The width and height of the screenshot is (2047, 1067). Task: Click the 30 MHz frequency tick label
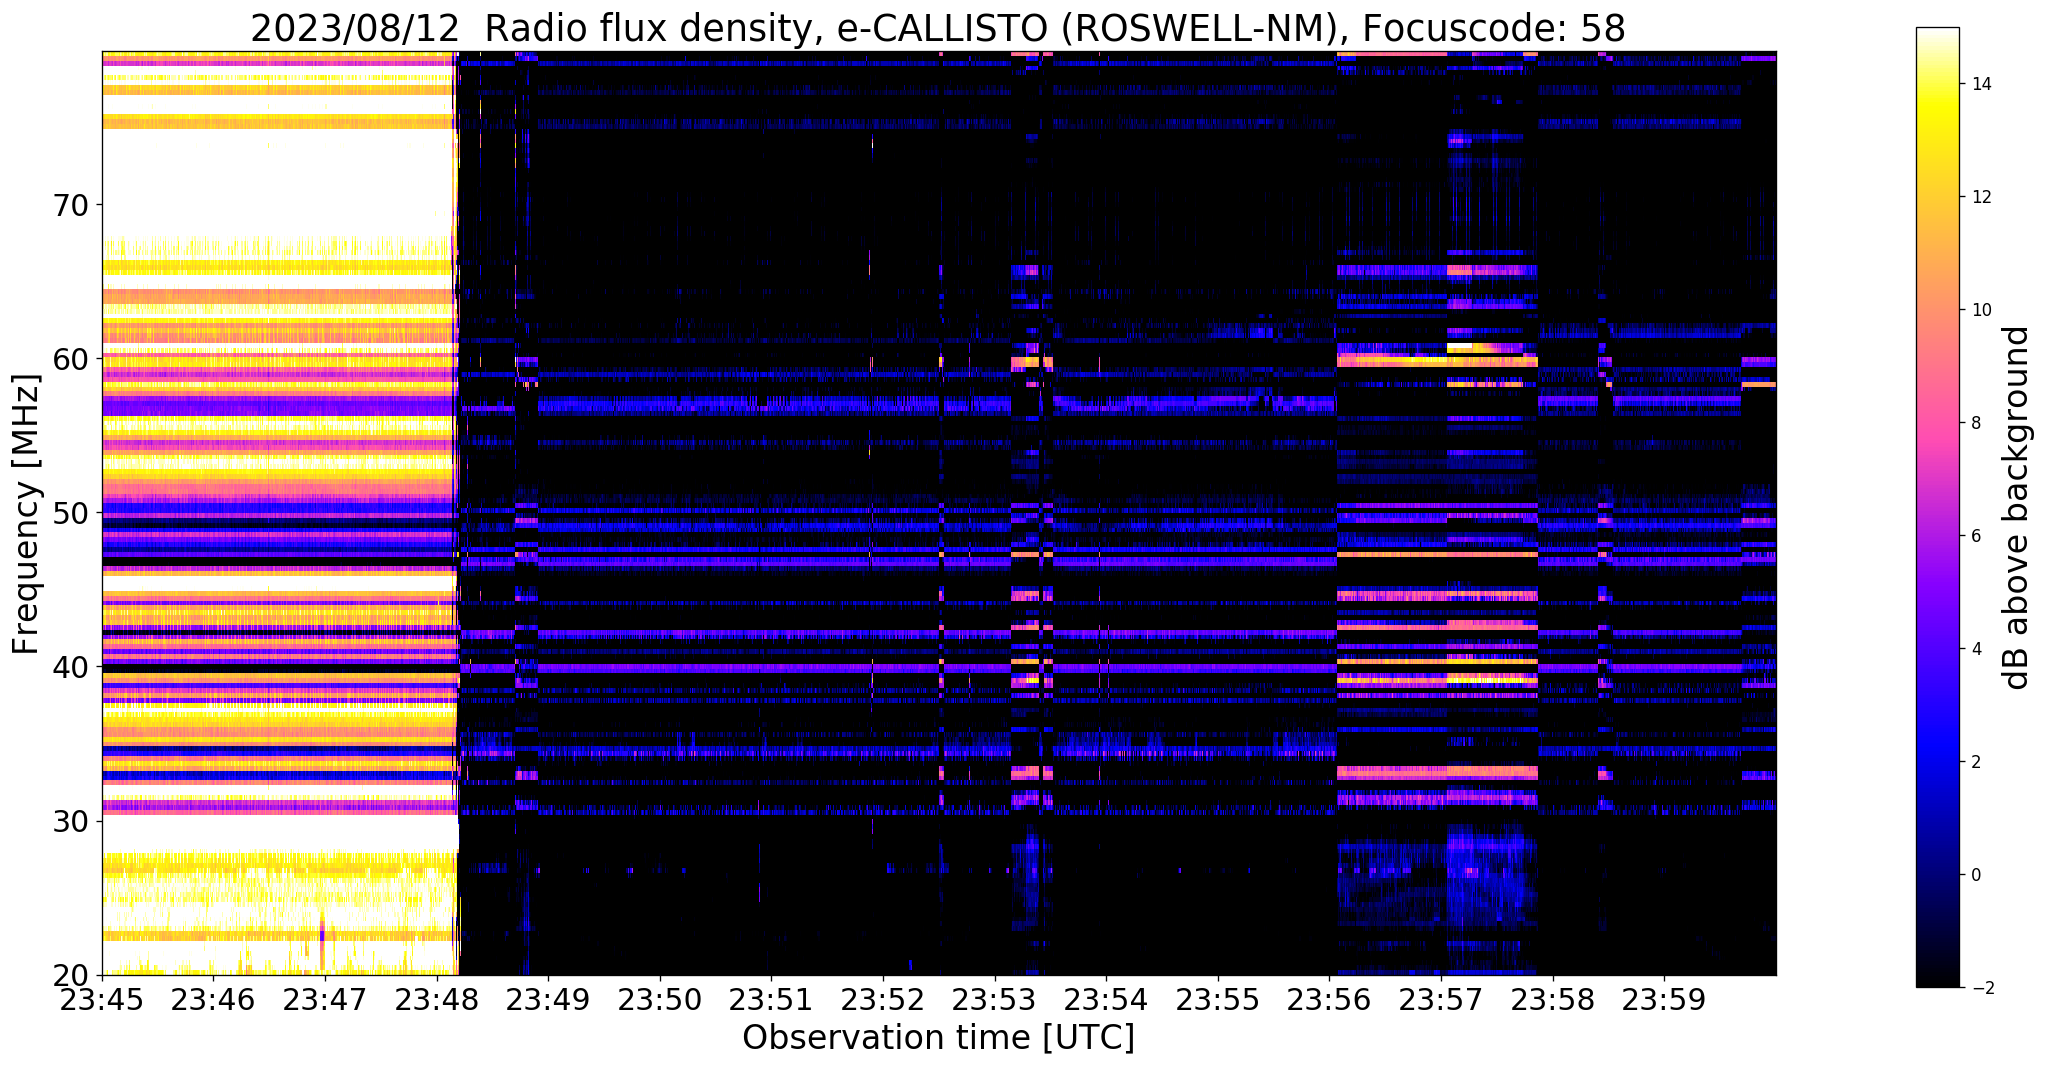pos(71,821)
